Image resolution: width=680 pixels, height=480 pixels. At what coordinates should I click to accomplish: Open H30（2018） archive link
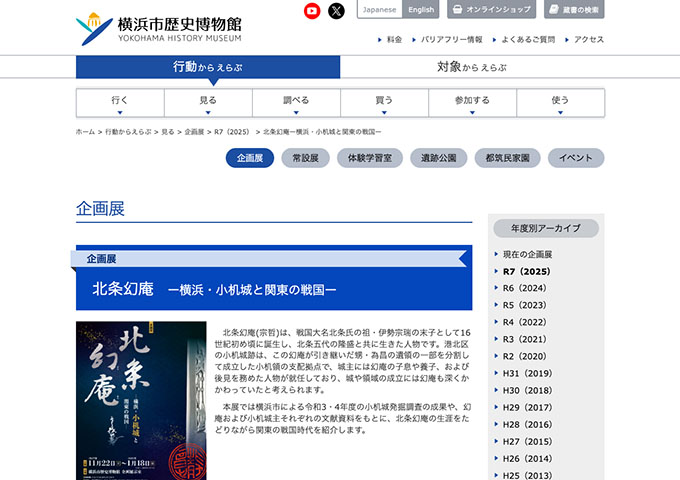pyautogui.click(x=527, y=390)
